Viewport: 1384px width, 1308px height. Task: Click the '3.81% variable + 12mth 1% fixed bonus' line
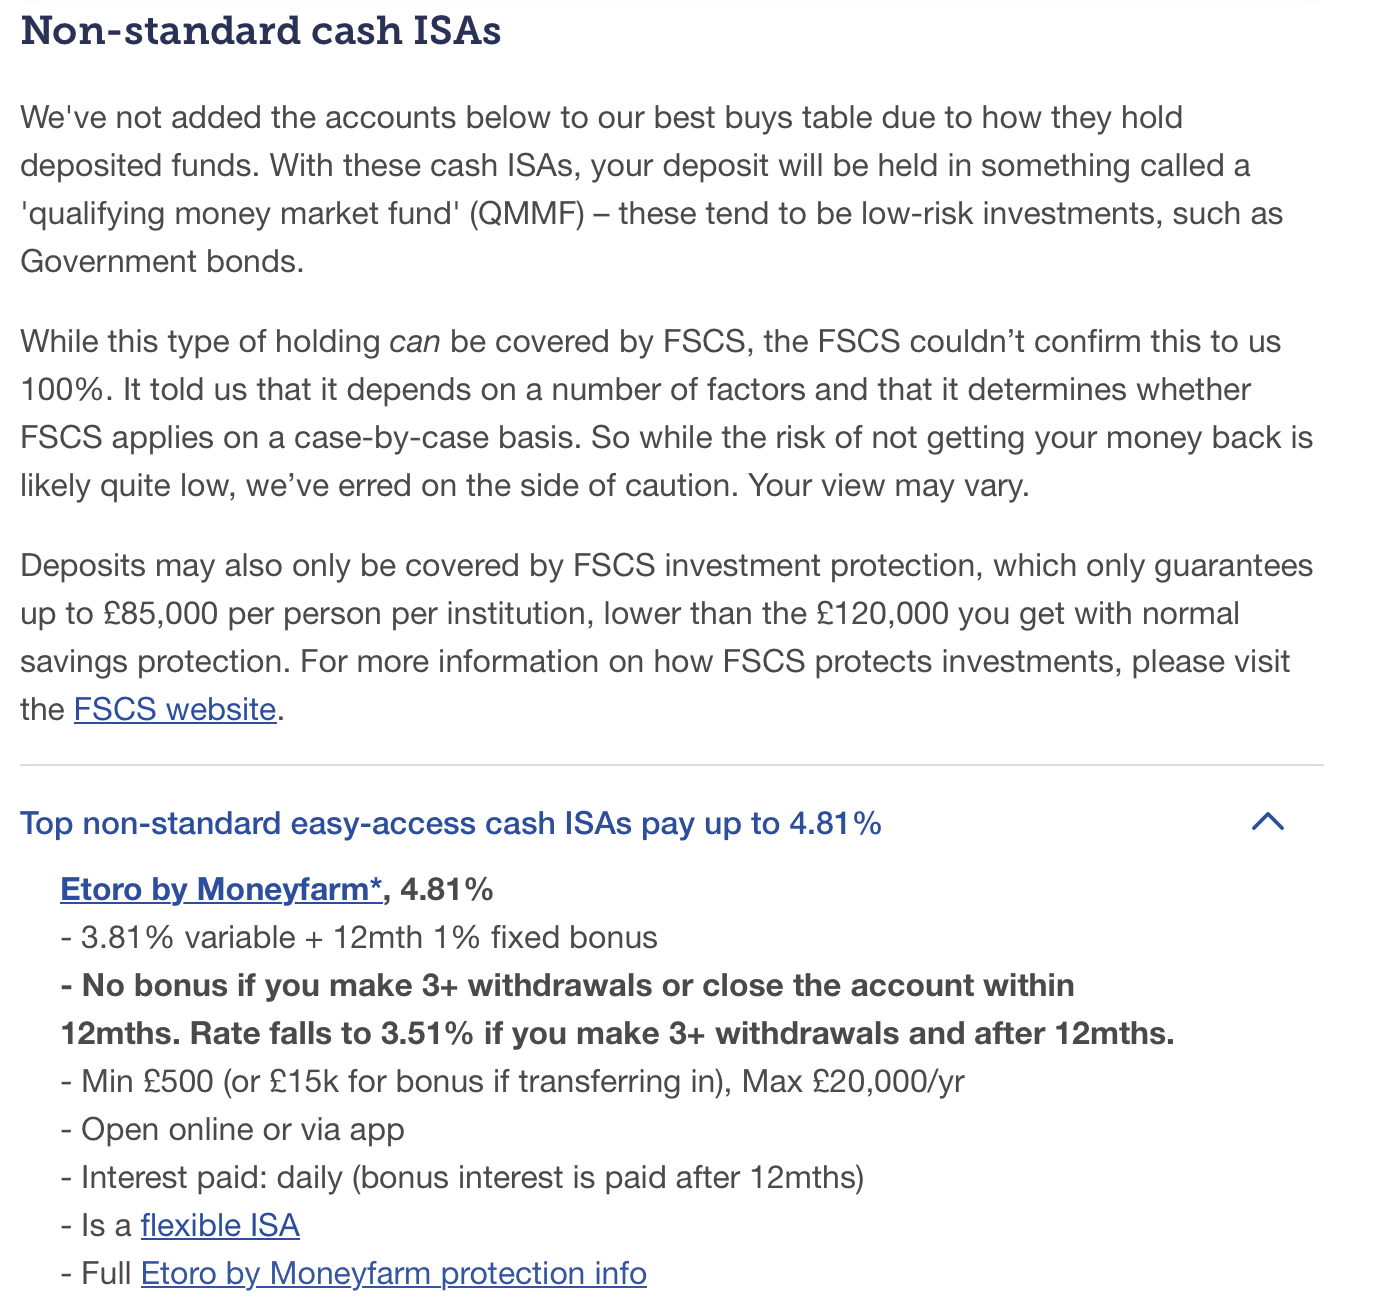click(359, 937)
